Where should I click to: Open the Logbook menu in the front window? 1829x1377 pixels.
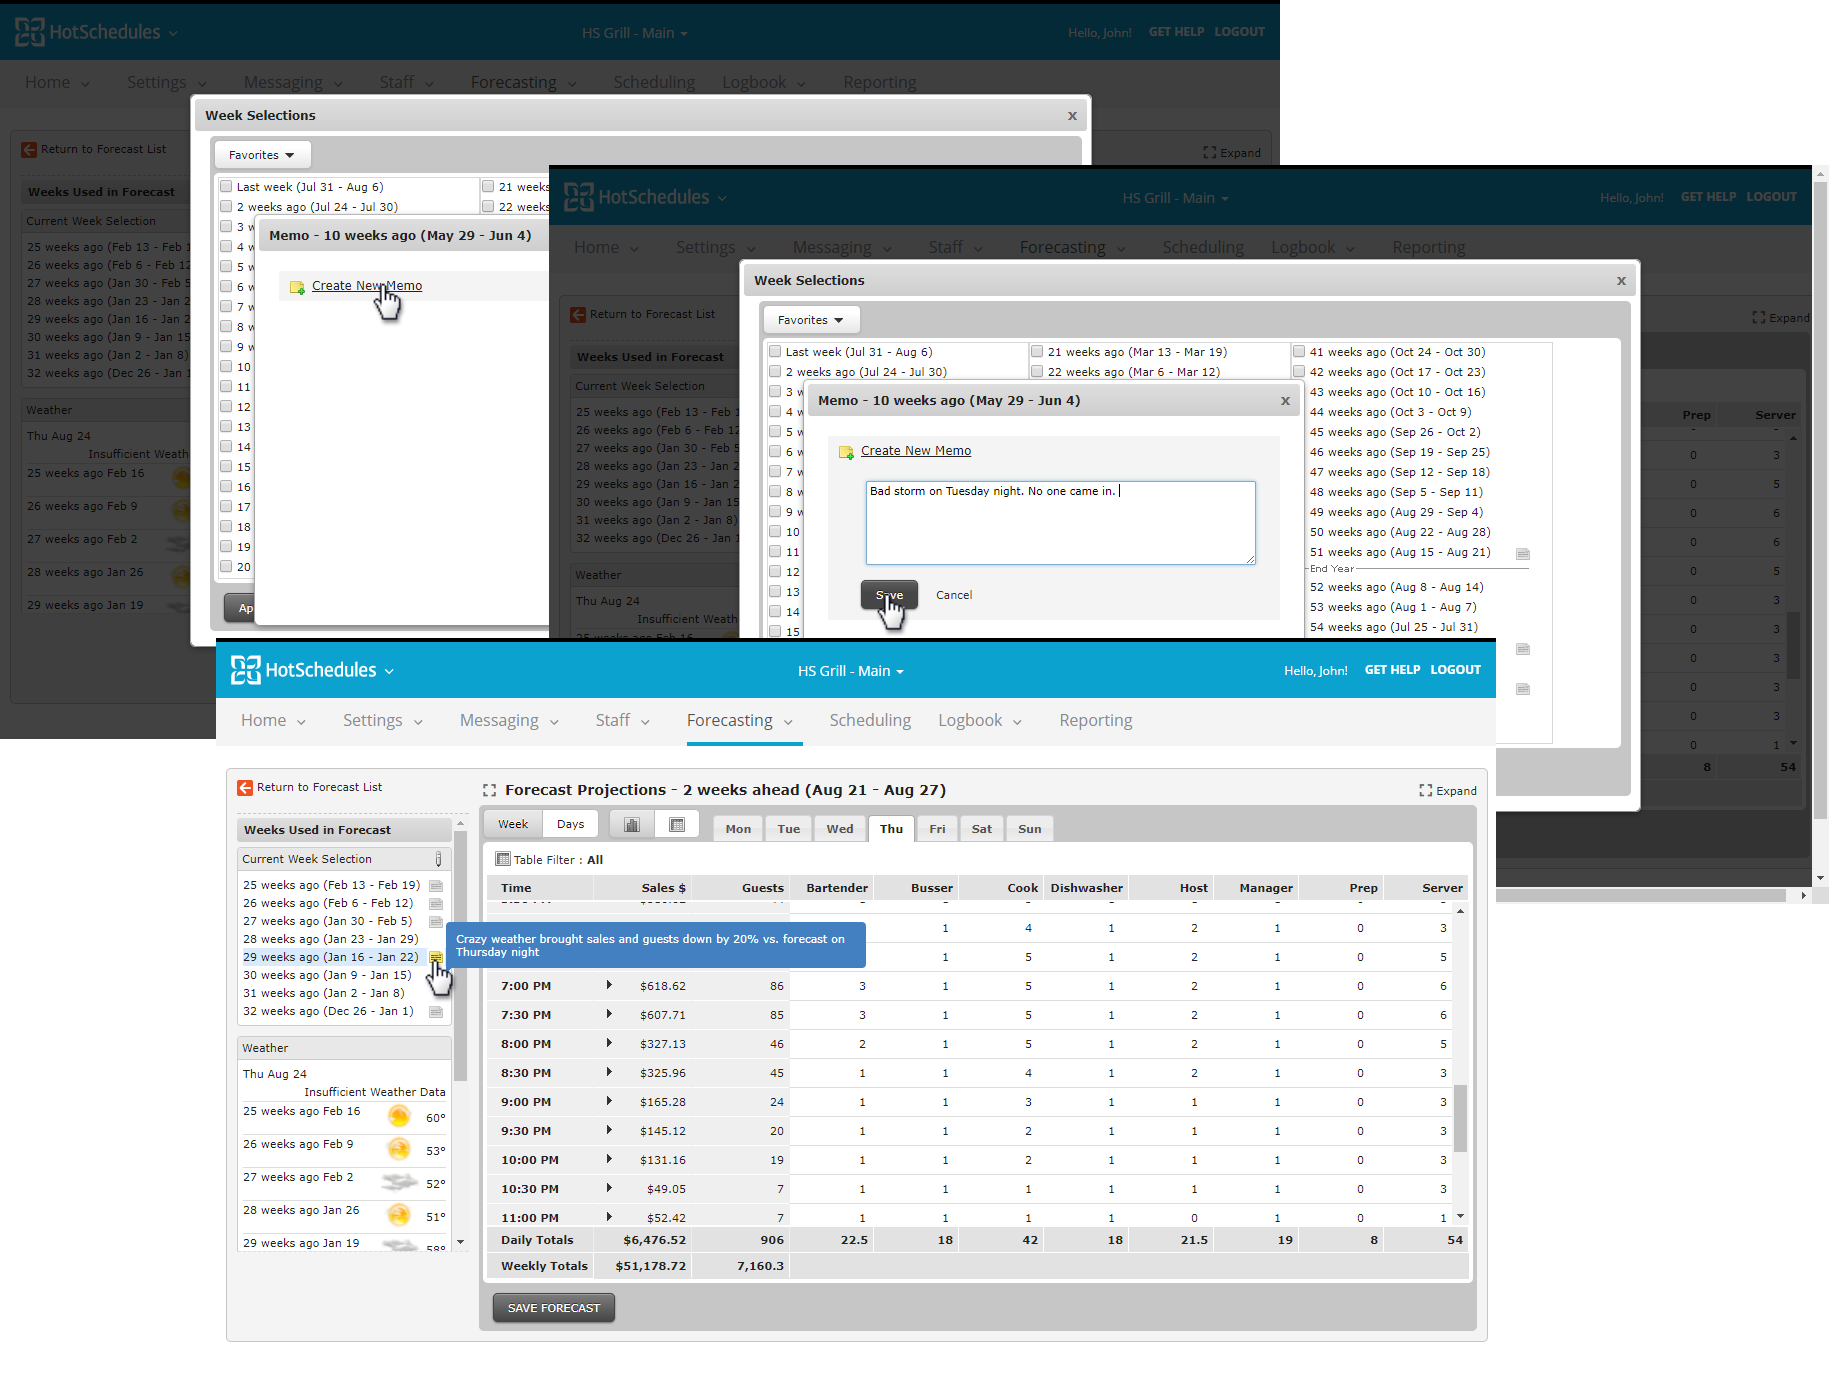pos(980,721)
